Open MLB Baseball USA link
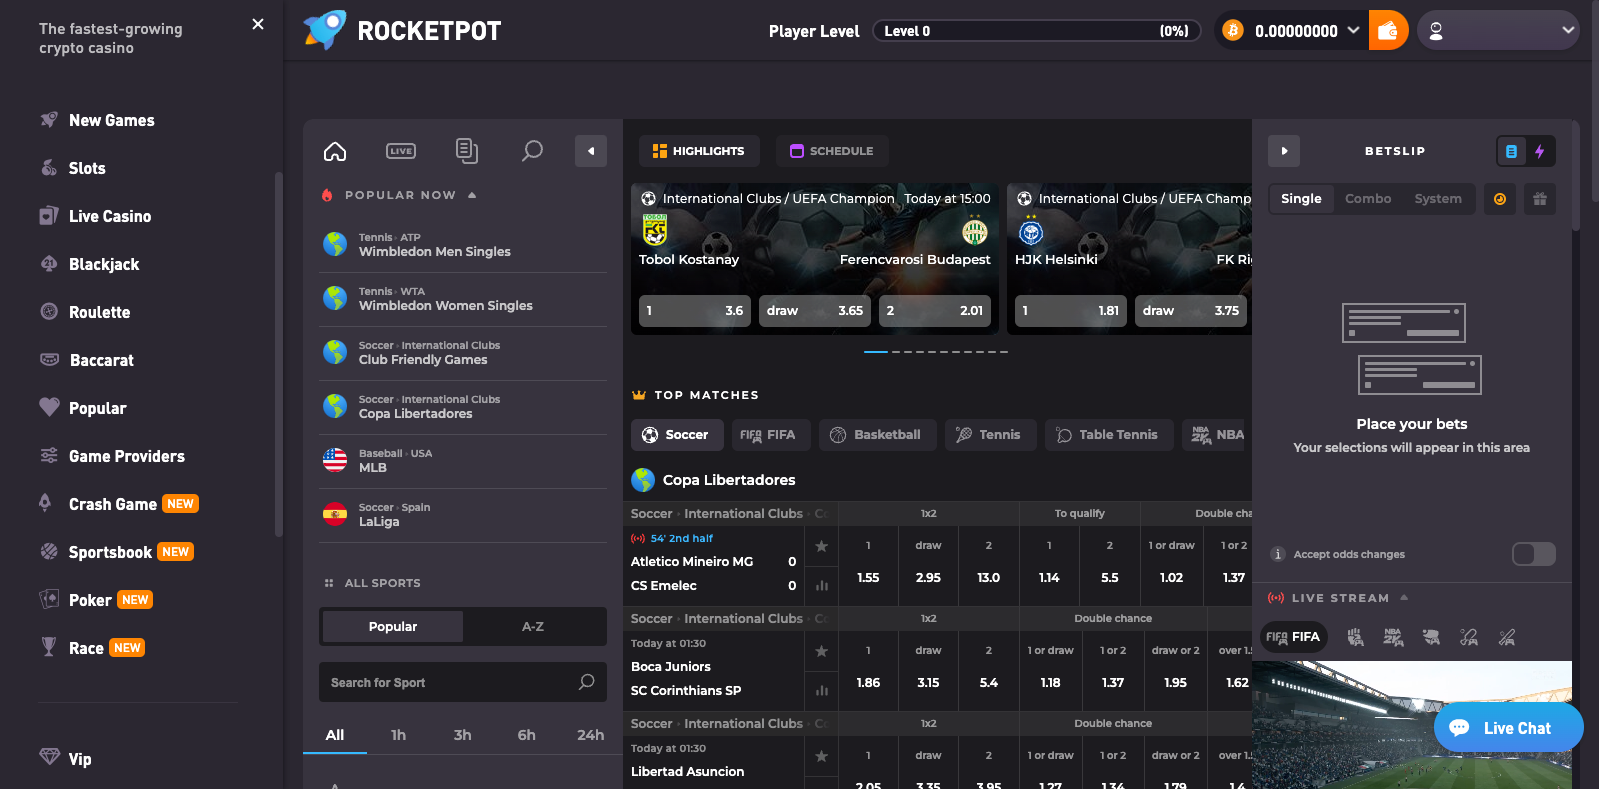 coord(463,461)
